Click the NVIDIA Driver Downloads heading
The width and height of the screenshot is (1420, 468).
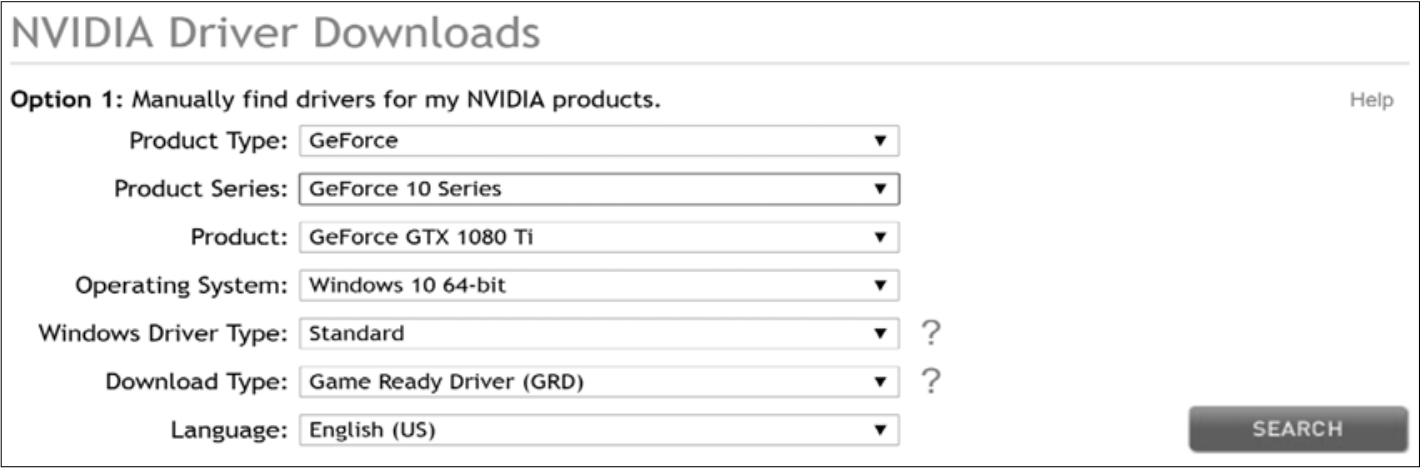click(x=275, y=34)
